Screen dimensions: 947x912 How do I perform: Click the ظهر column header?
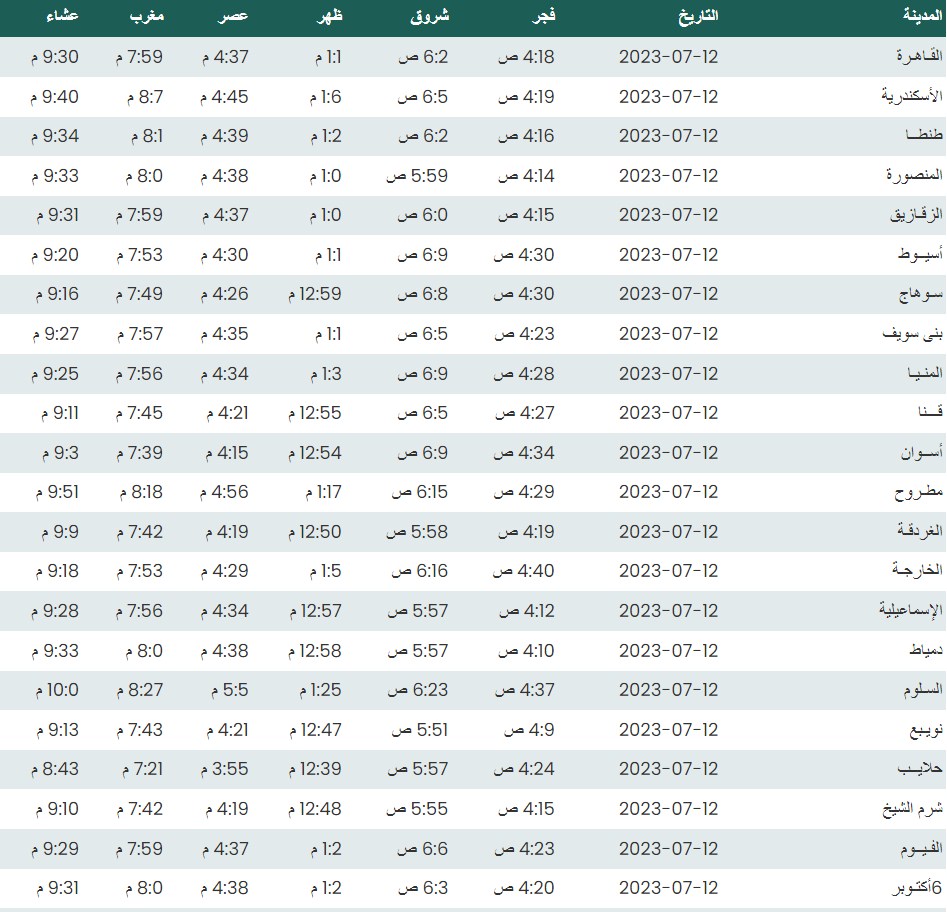(x=328, y=17)
